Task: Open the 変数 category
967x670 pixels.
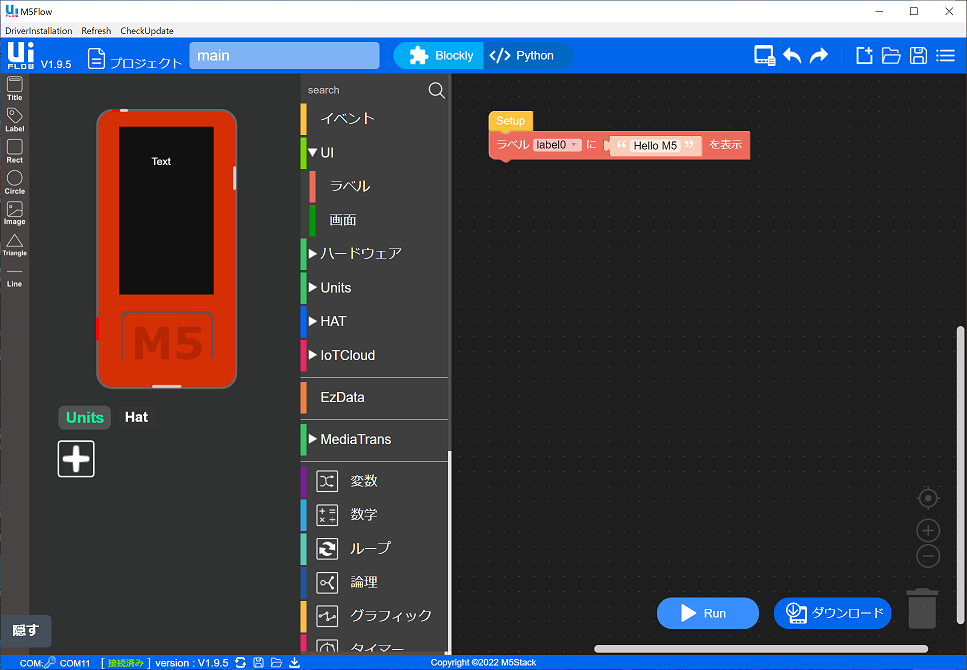Action: [374, 481]
